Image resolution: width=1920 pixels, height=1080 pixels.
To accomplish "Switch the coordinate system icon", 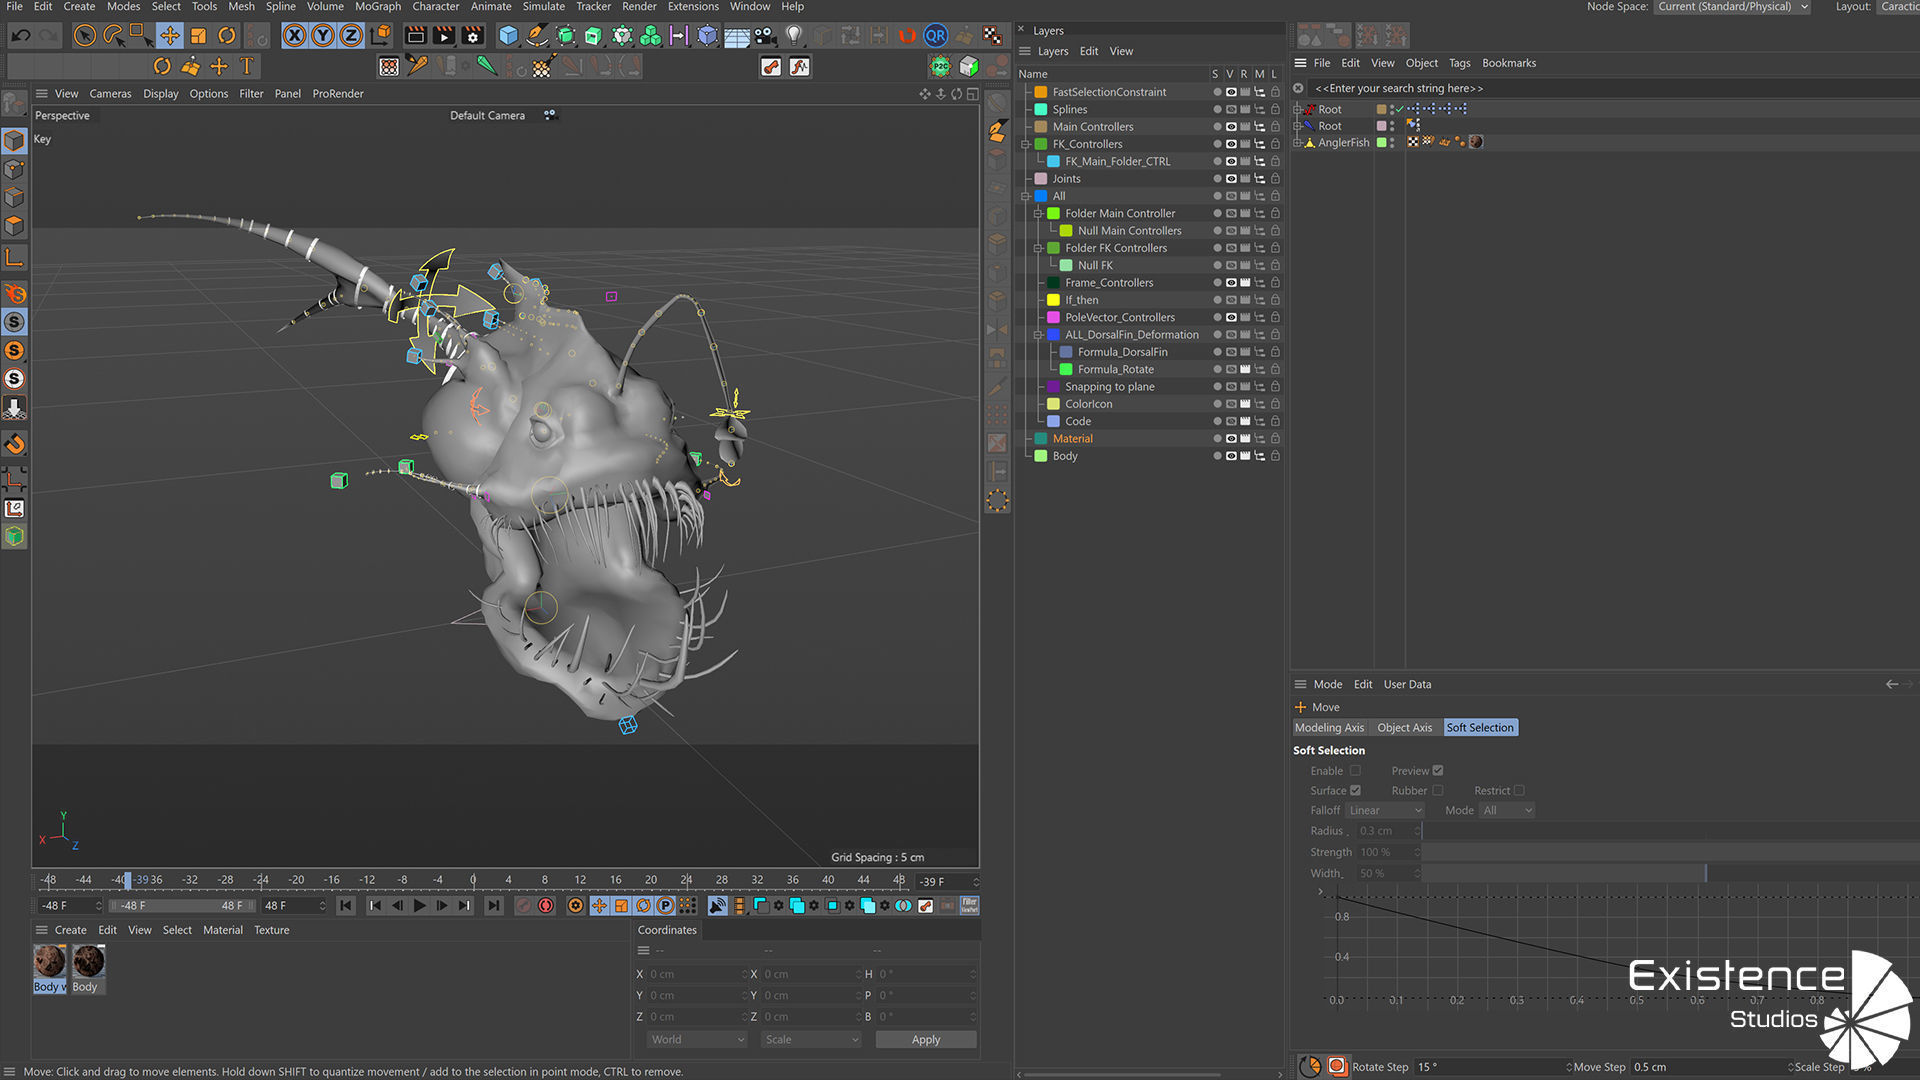I will click(381, 37).
